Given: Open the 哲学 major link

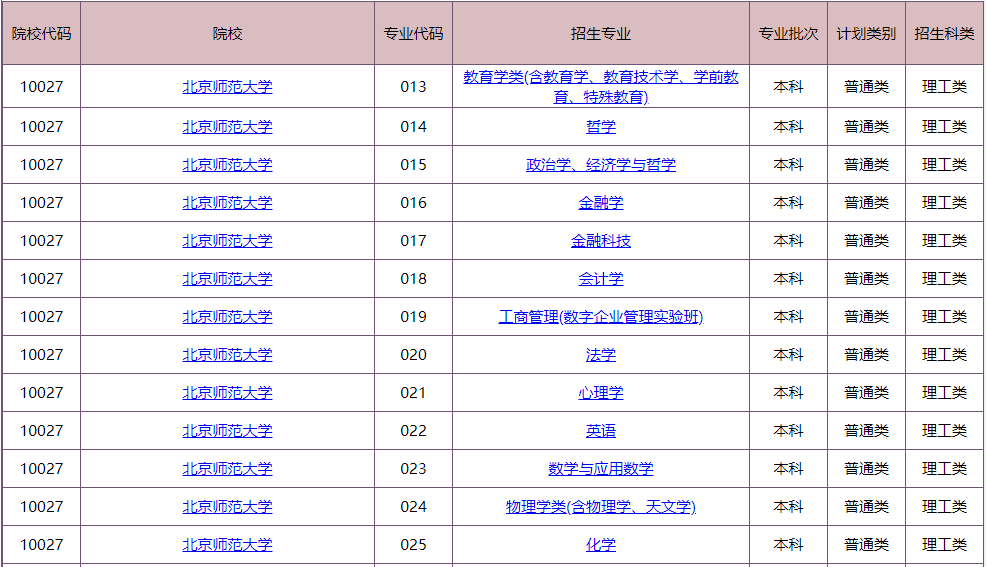Looking at the screenshot, I should tap(601, 127).
